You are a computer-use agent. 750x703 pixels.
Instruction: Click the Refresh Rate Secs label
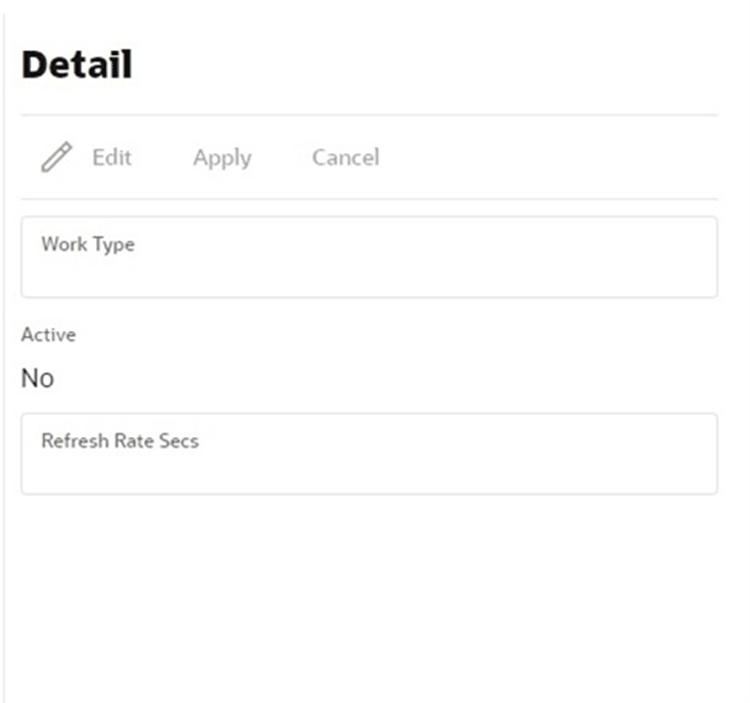(120, 441)
